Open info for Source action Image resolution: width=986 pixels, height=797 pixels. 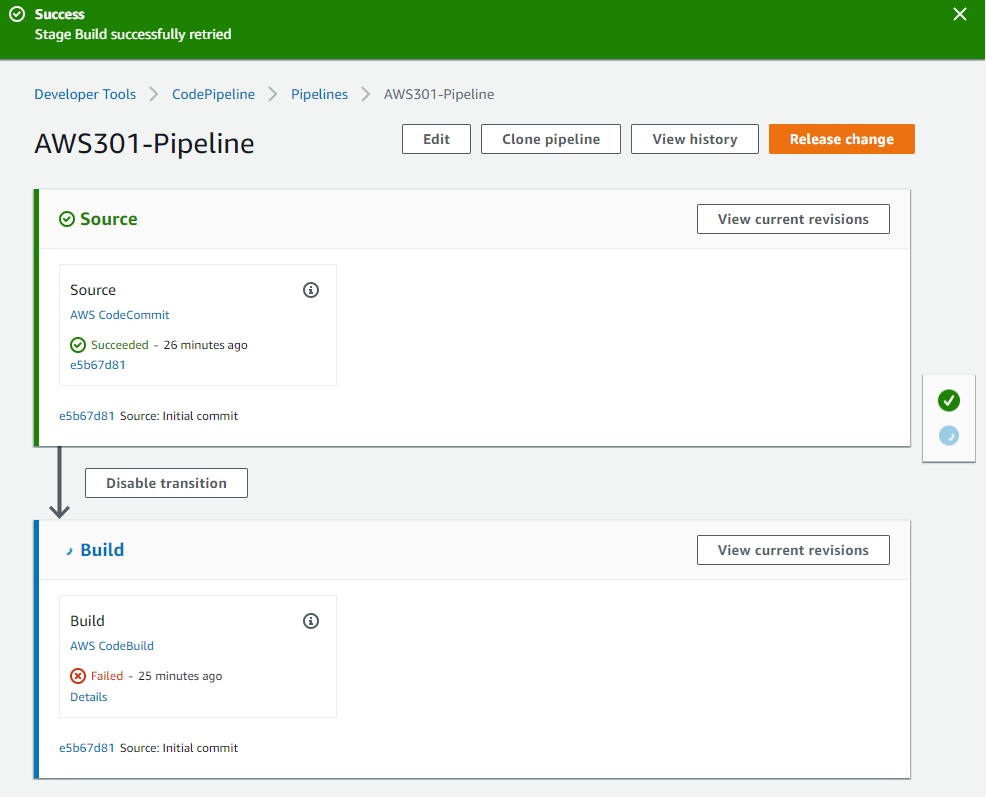pos(311,290)
